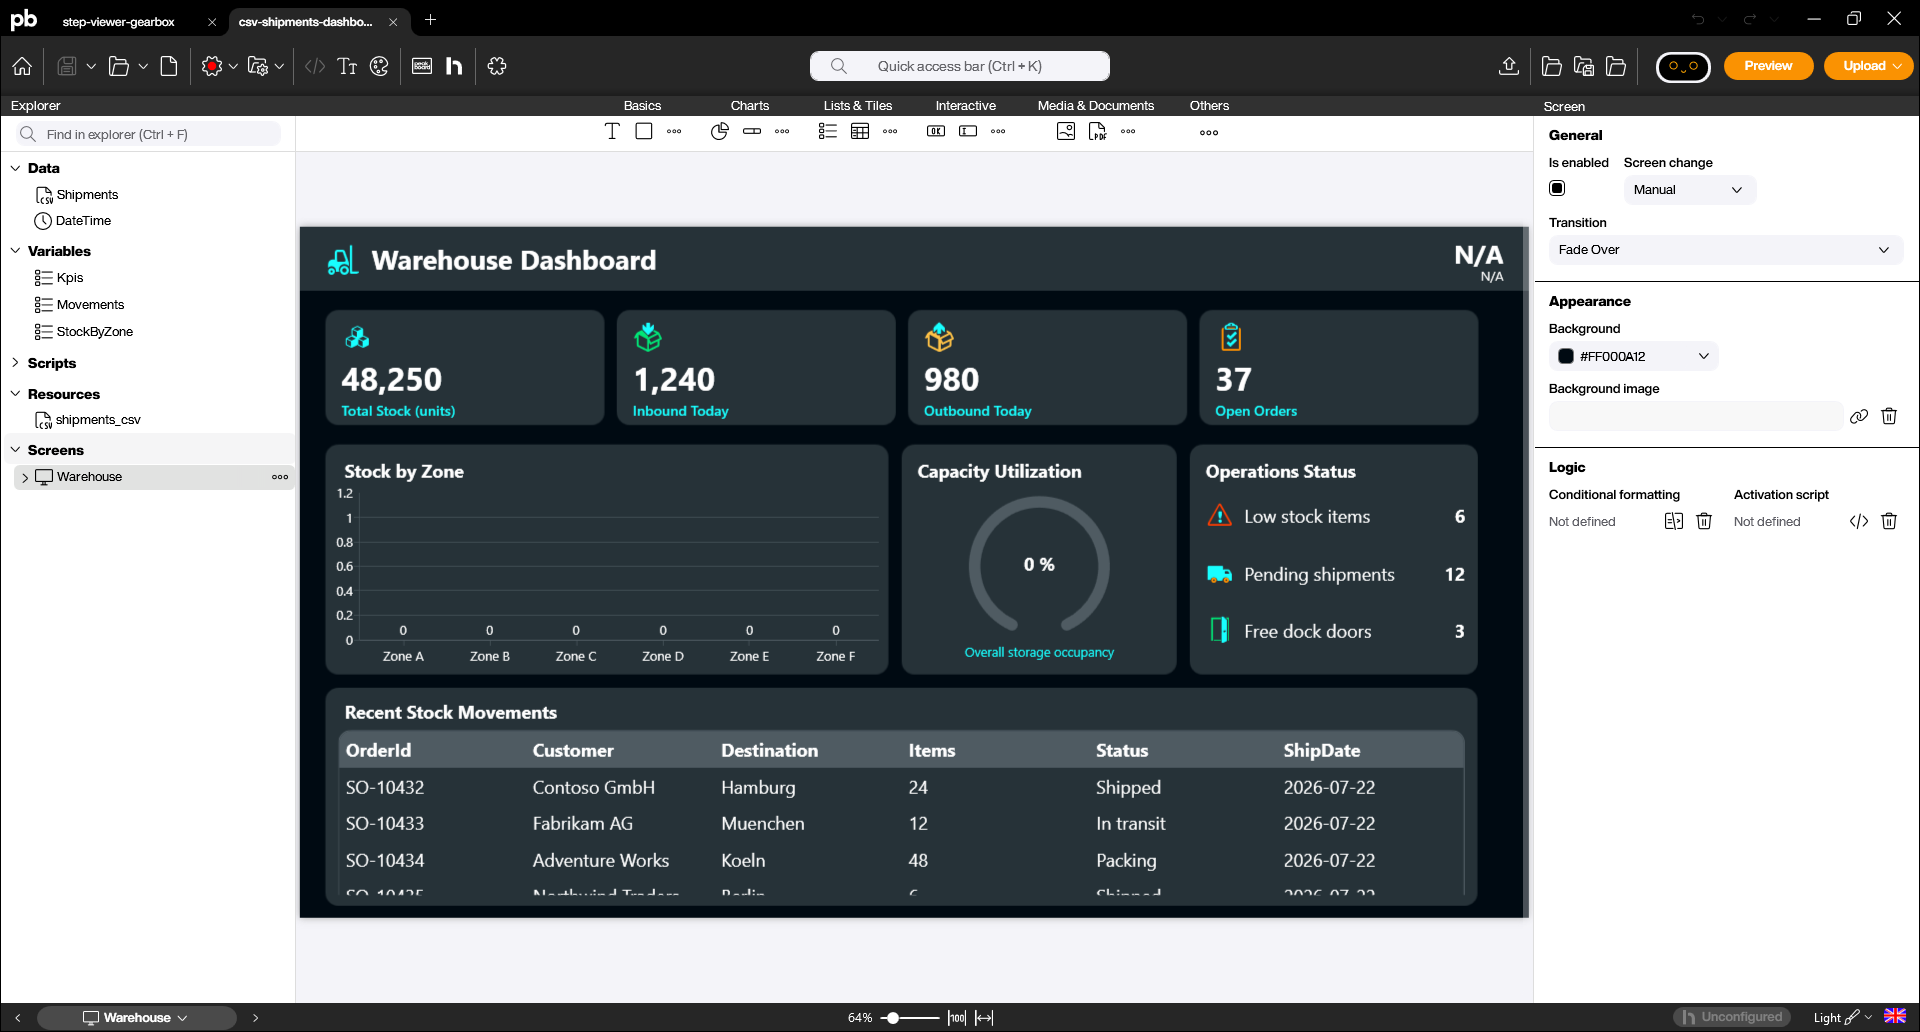Click the Unconfigured status button
The width and height of the screenshot is (1920, 1032).
pyautogui.click(x=1732, y=1017)
